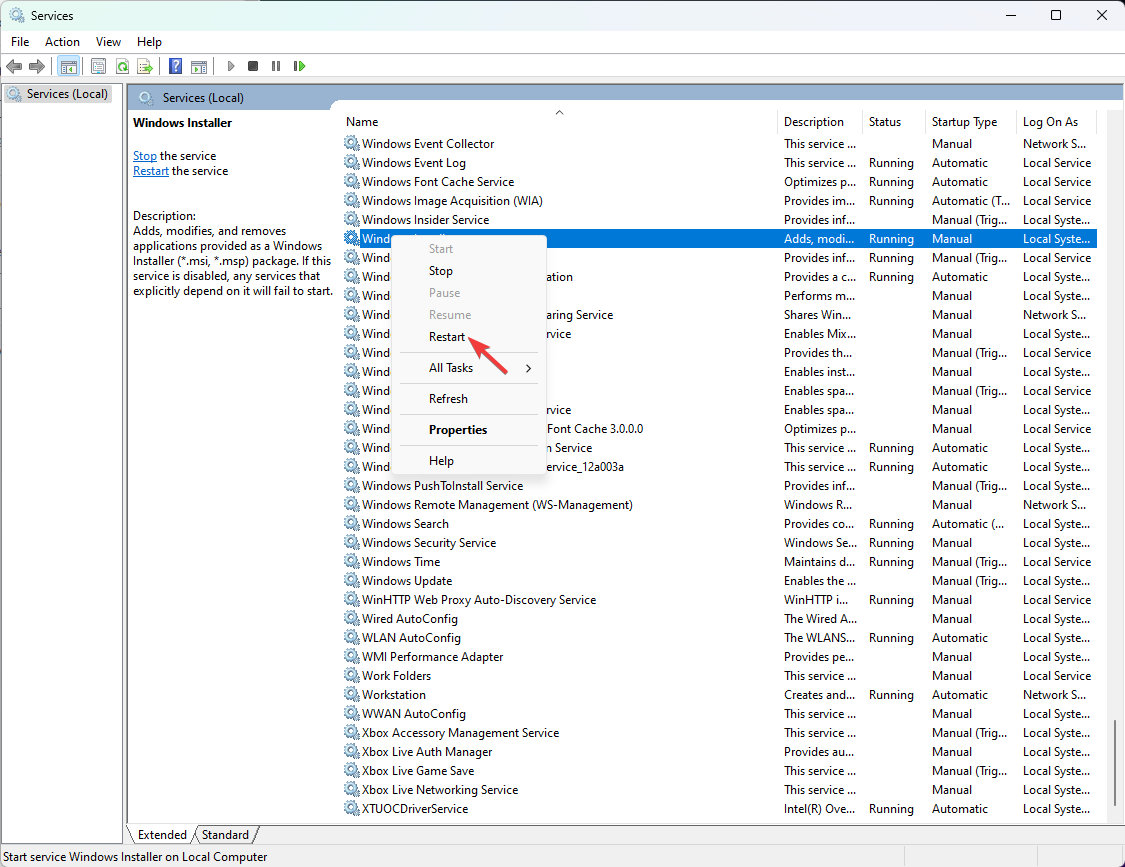
Task: Click the Restart the service link
Action: [151, 171]
